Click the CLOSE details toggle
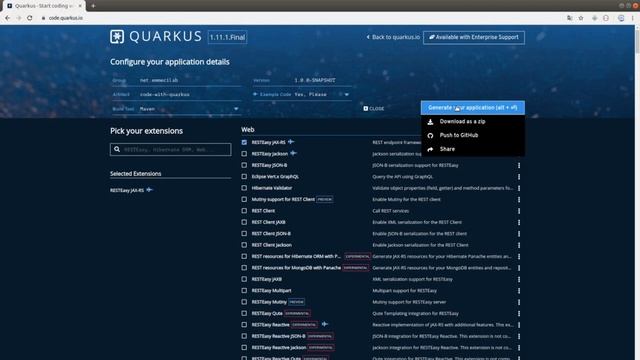640x360 pixels. coord(373,109)
